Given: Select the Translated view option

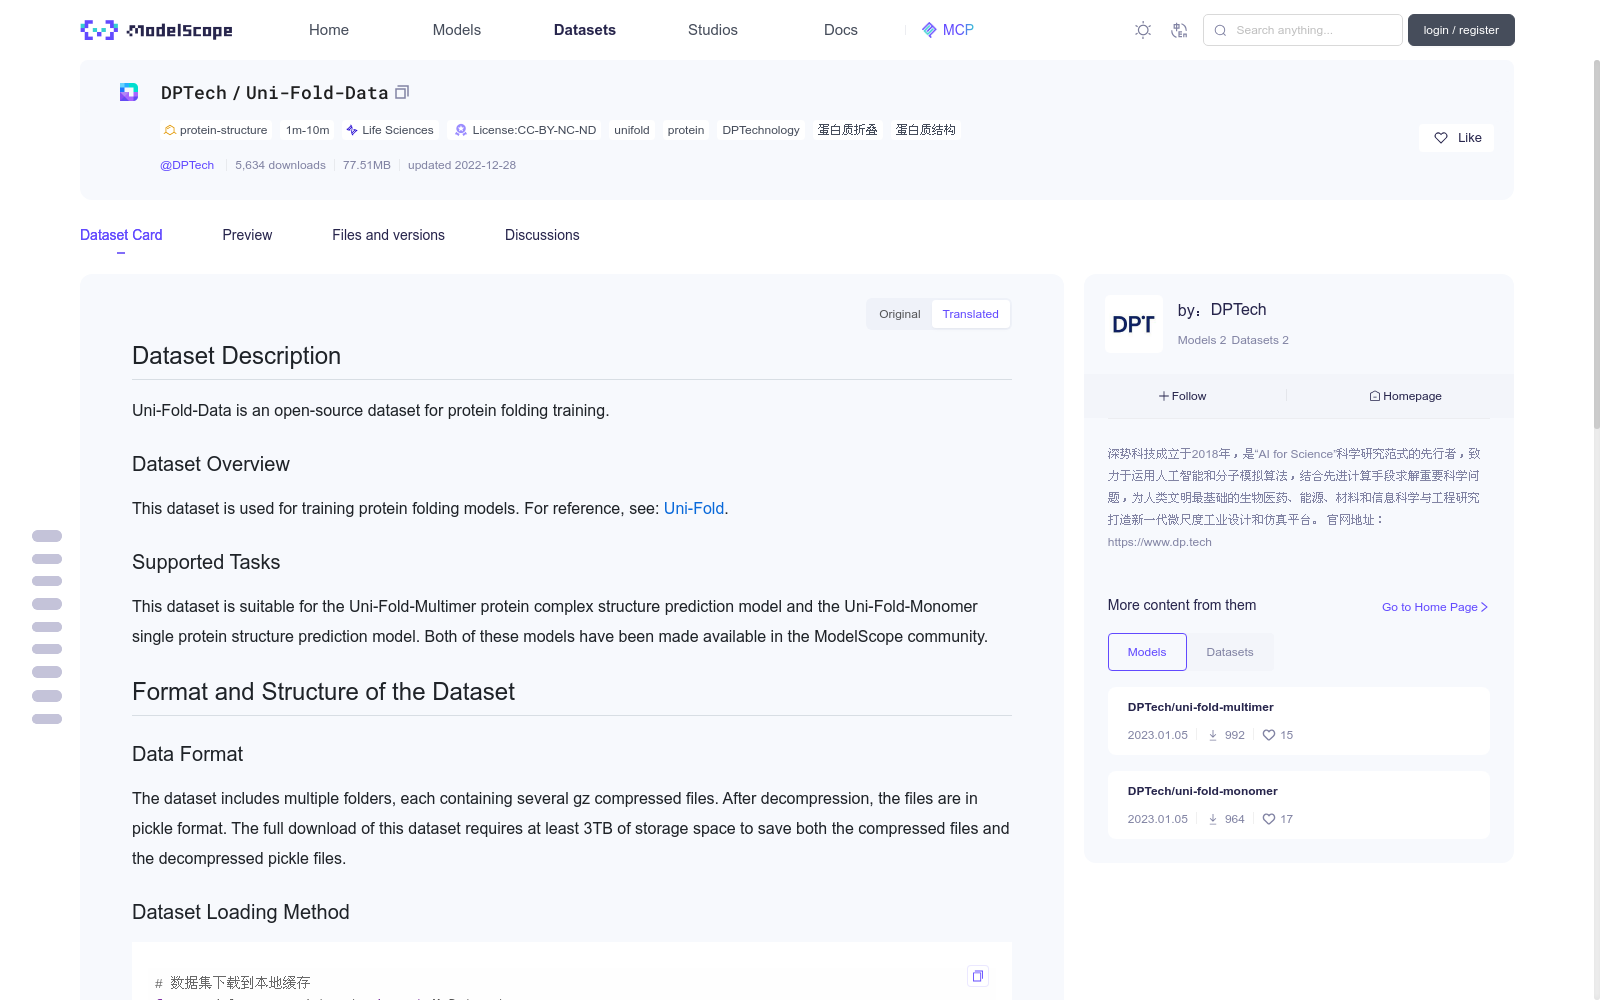Looking at the screenshot, I should coord(970,314).
